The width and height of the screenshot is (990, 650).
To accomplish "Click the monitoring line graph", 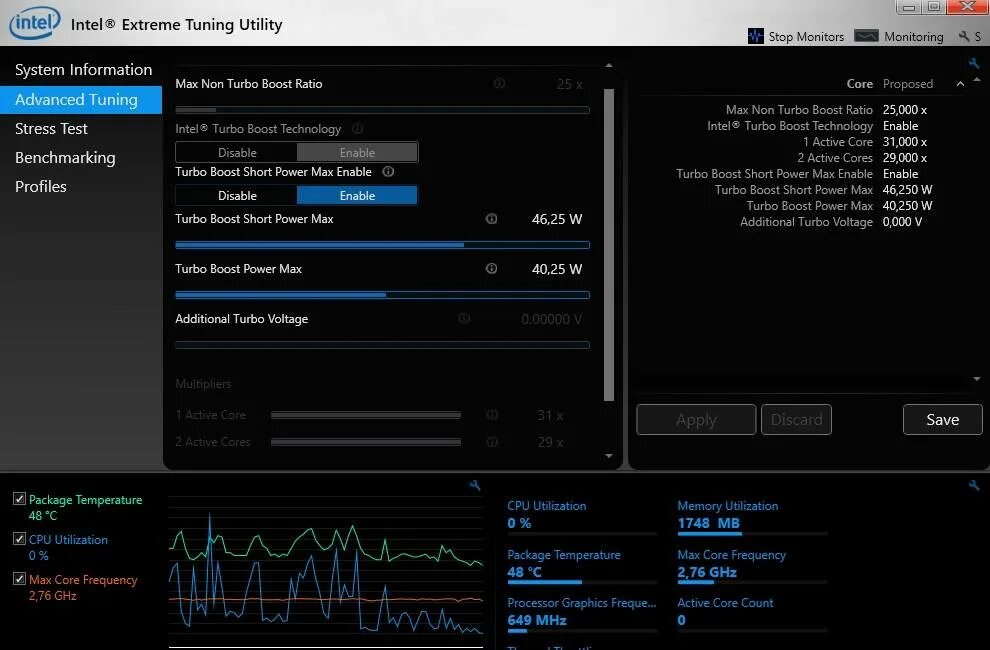I will 326,572.
